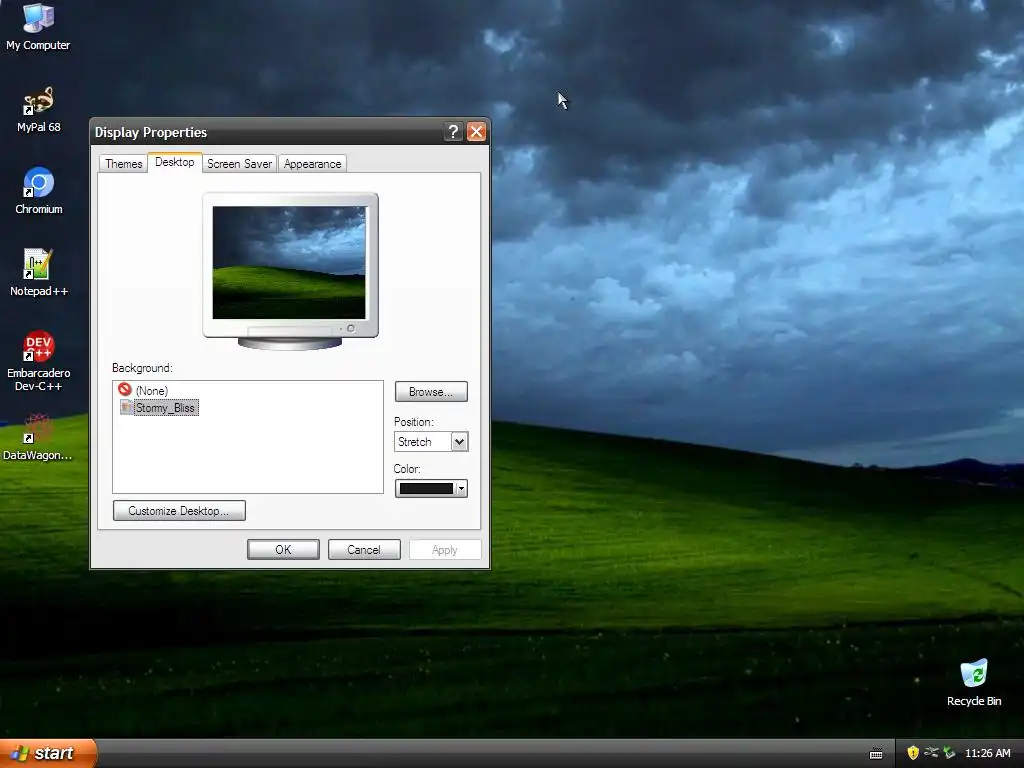This screenshot has height=768, width=1024.
Task: Select the Chromium desktop shortcut
Action: 39,191
